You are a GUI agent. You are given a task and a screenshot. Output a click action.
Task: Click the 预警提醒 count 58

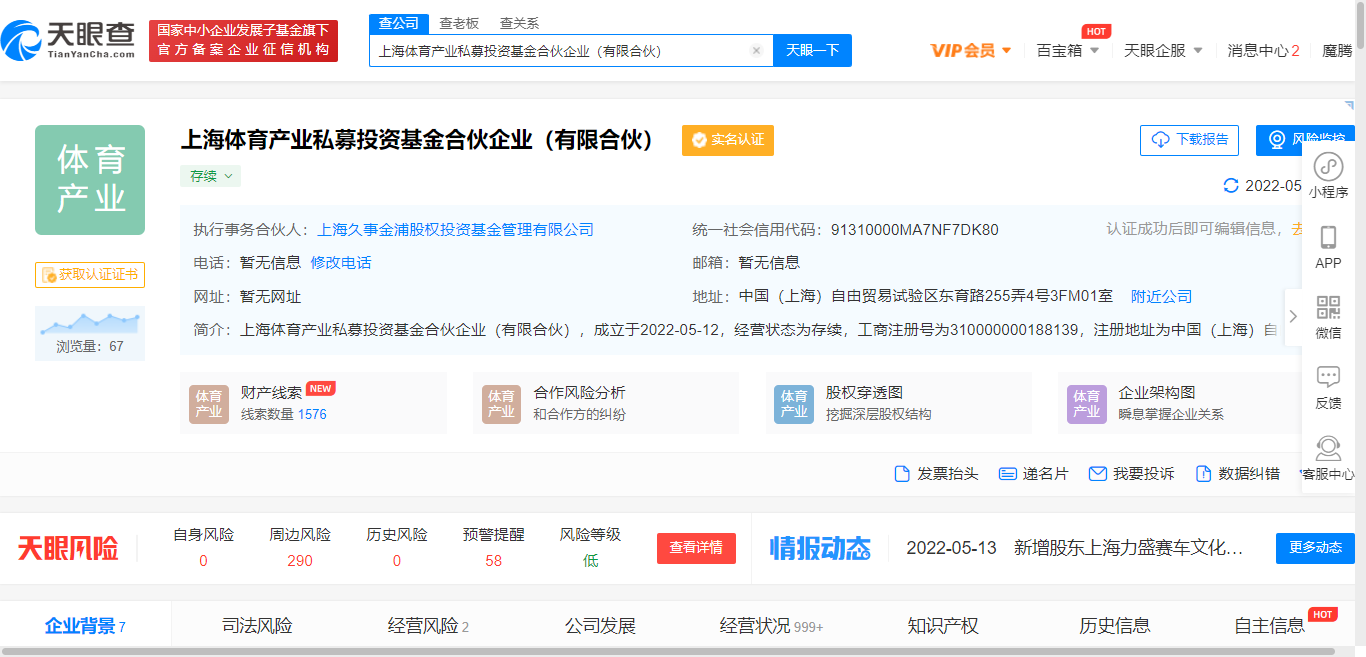[x=493, y=561]
